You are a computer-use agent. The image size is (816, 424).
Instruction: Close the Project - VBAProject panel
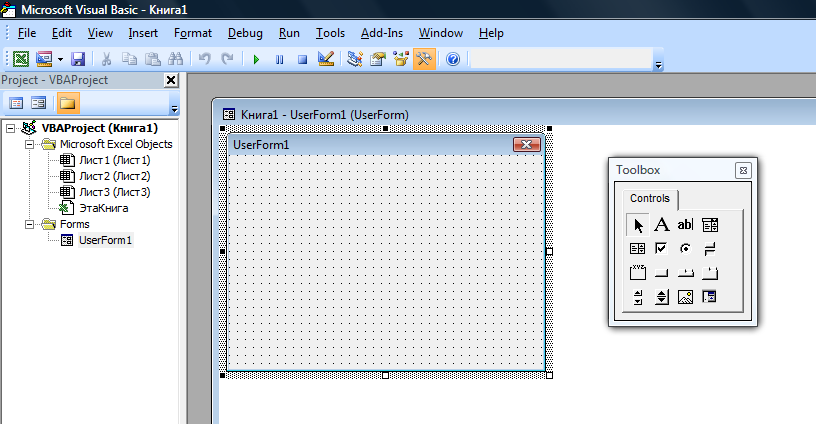[x=171, y=80]
